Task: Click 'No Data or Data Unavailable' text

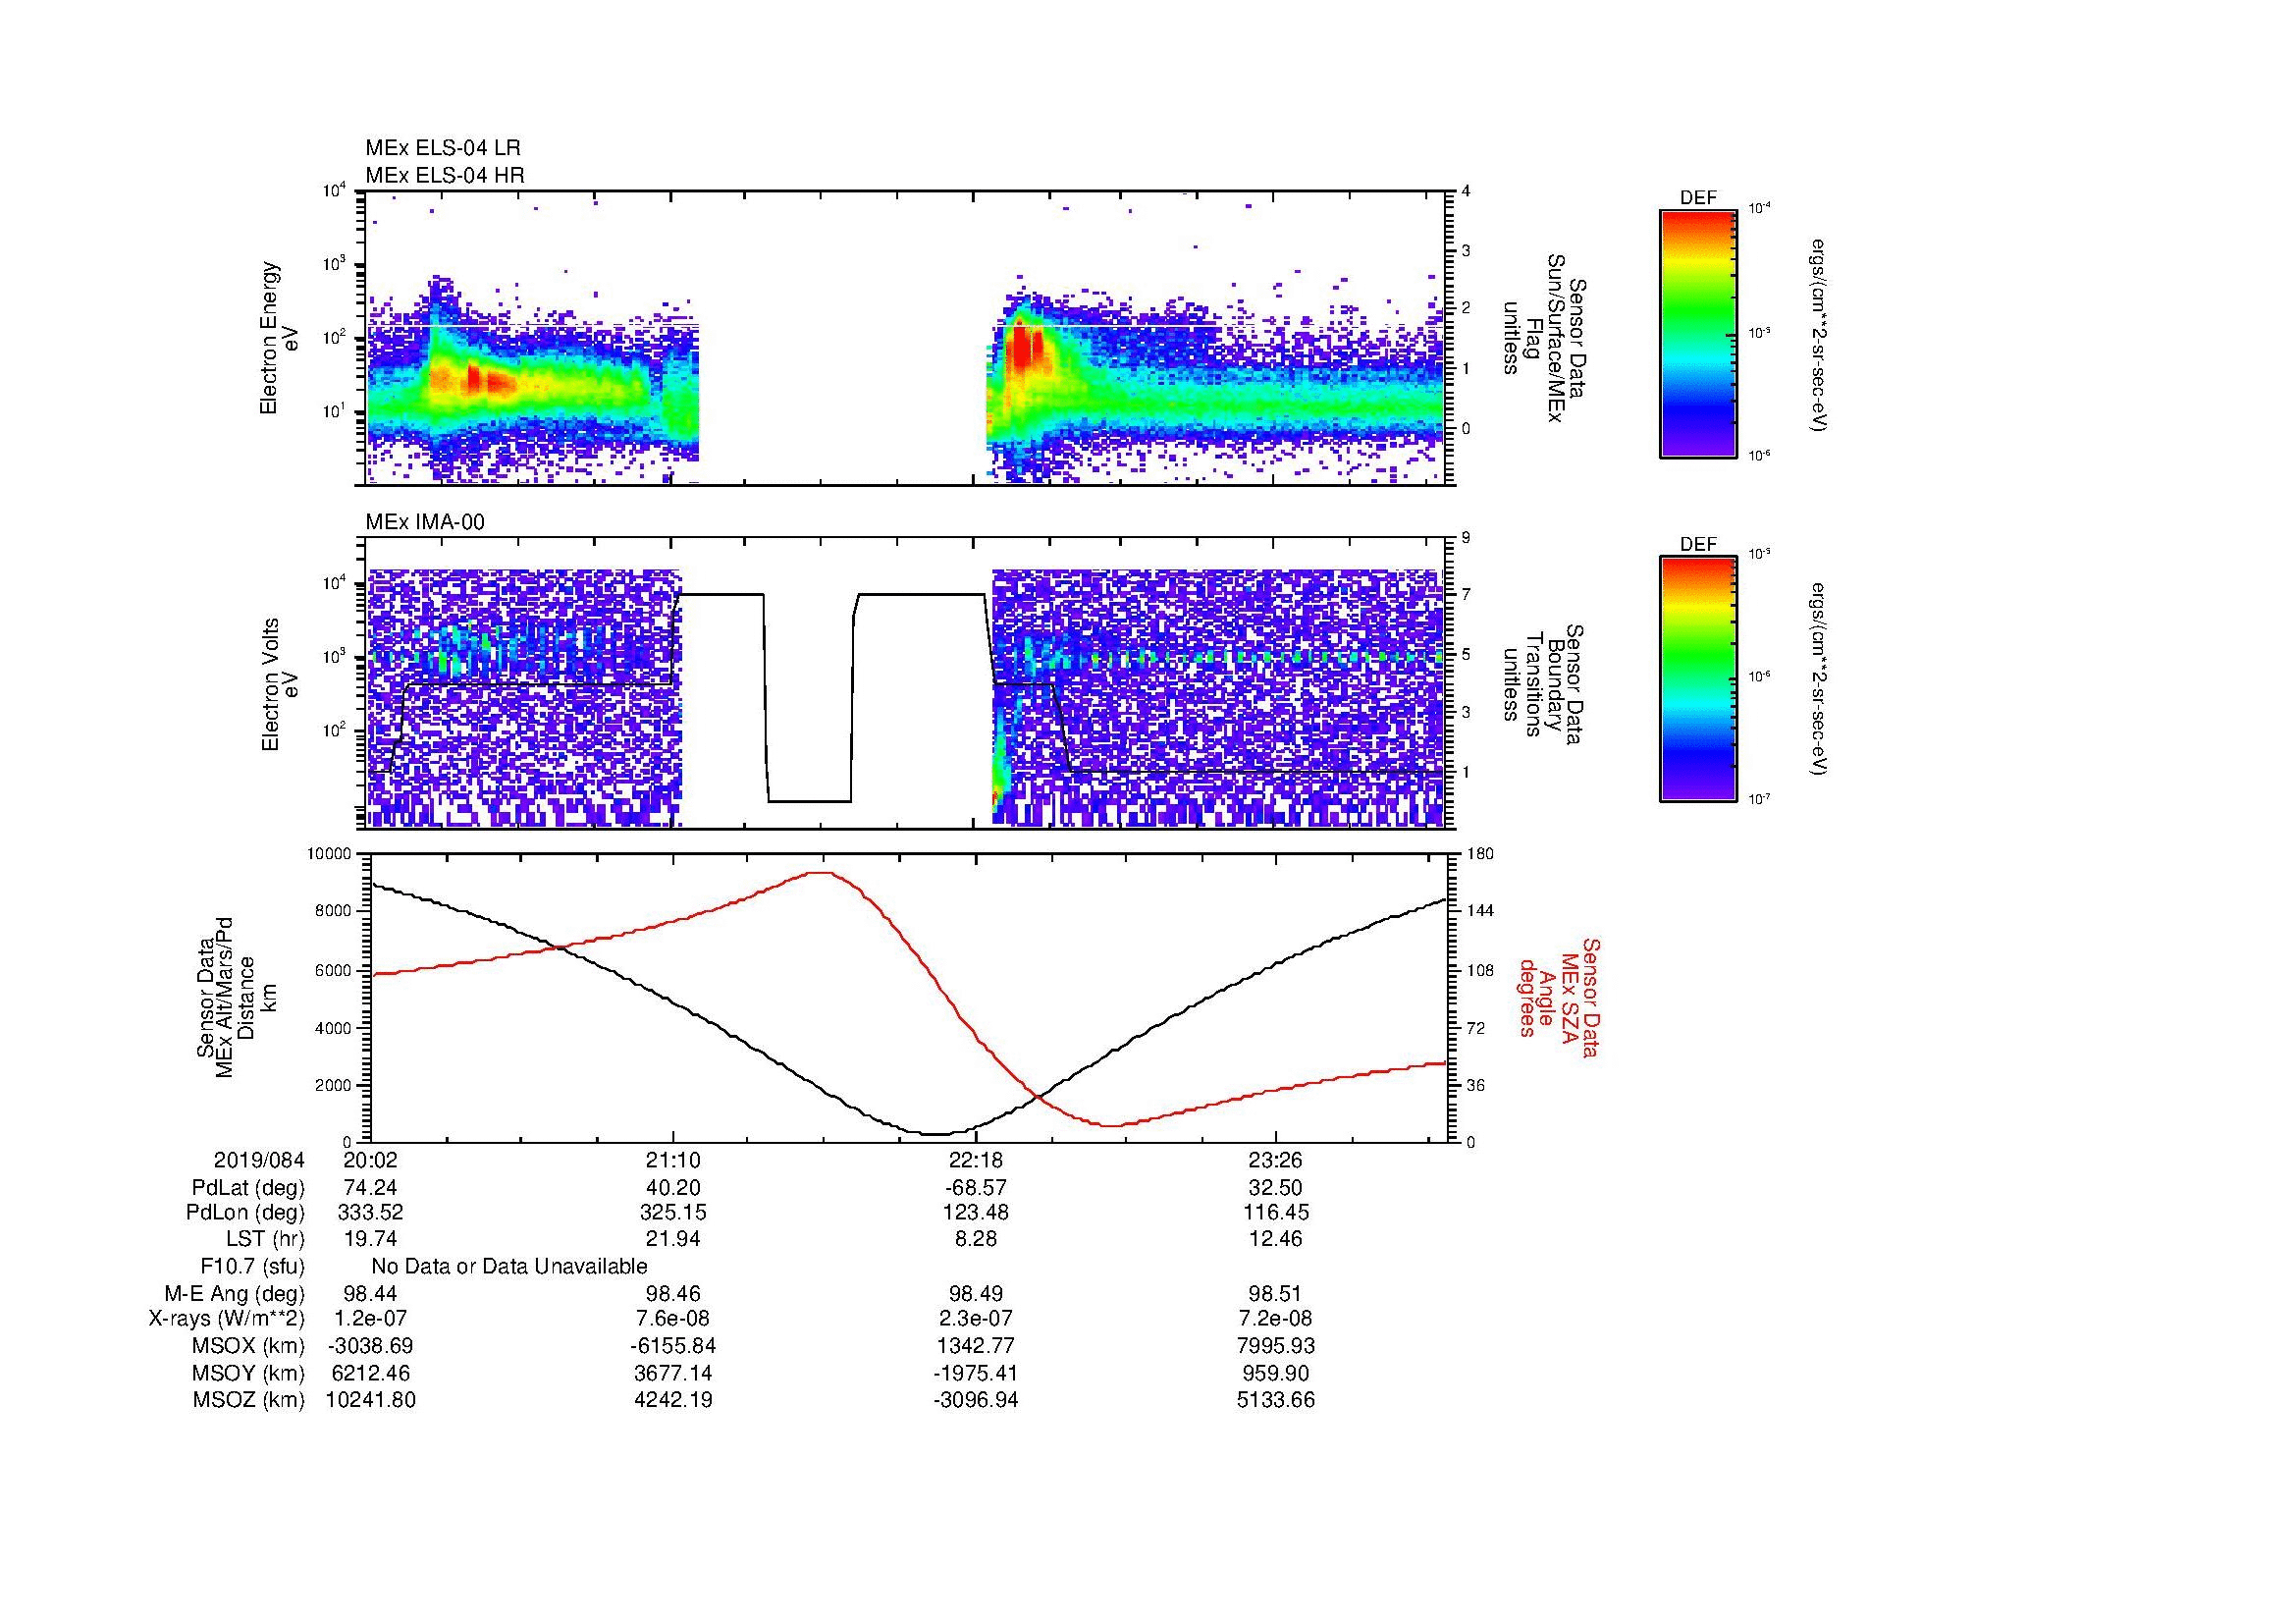Action: (509, 1267)
